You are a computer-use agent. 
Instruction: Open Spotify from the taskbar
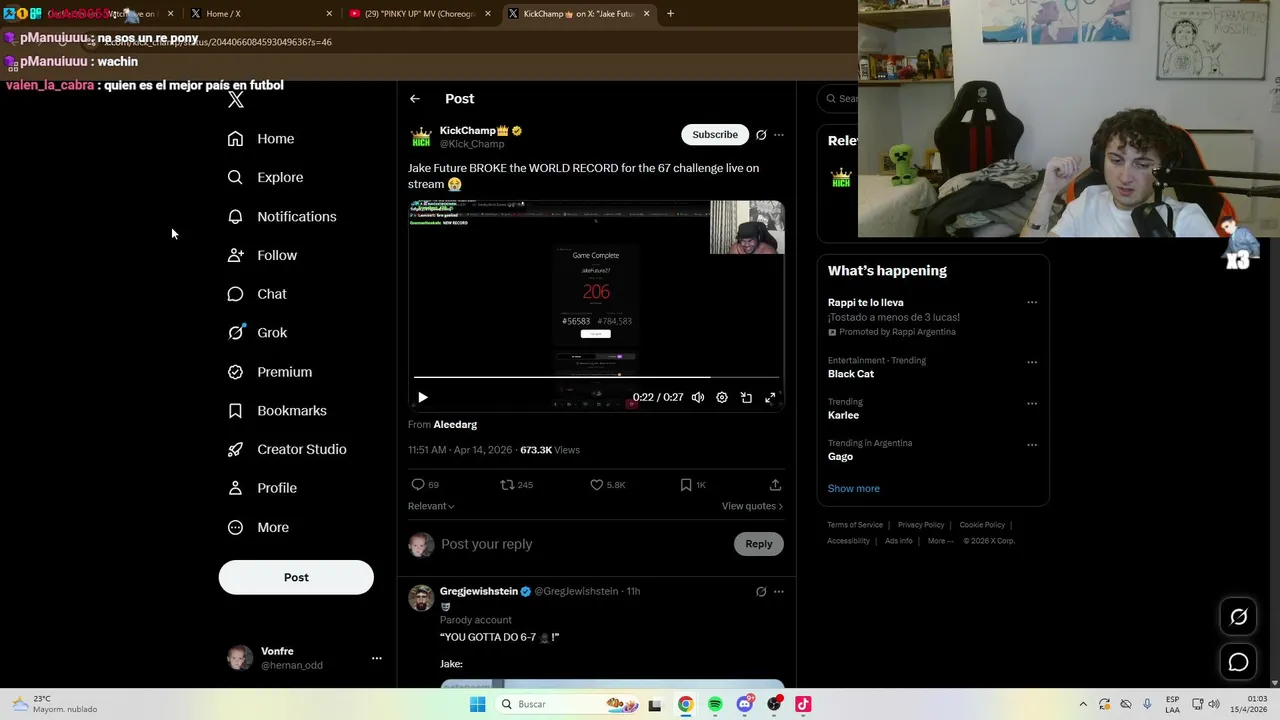tap(715, 704)
